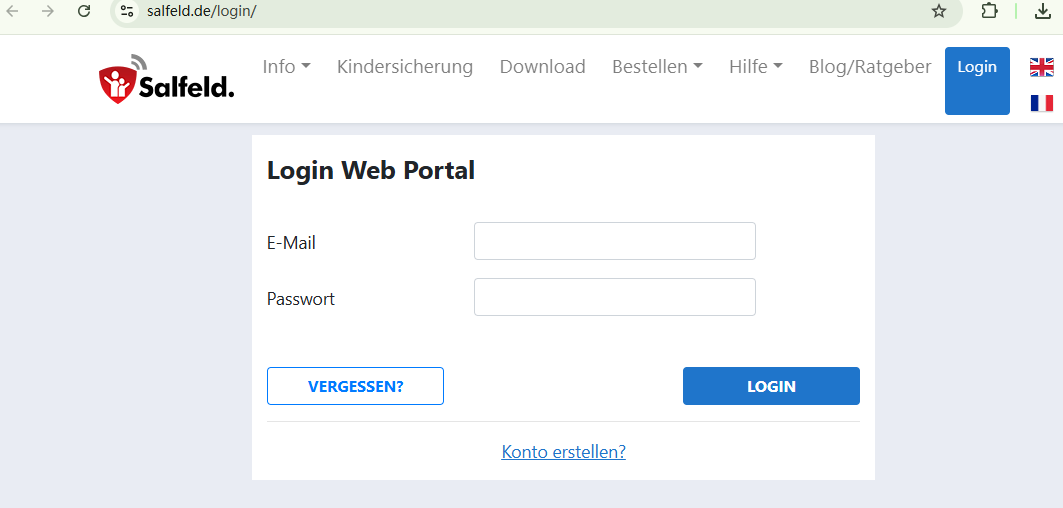Focus the E-Mail input field
The width and height of the screenshot is (1063, 508).
coord(614,241)
